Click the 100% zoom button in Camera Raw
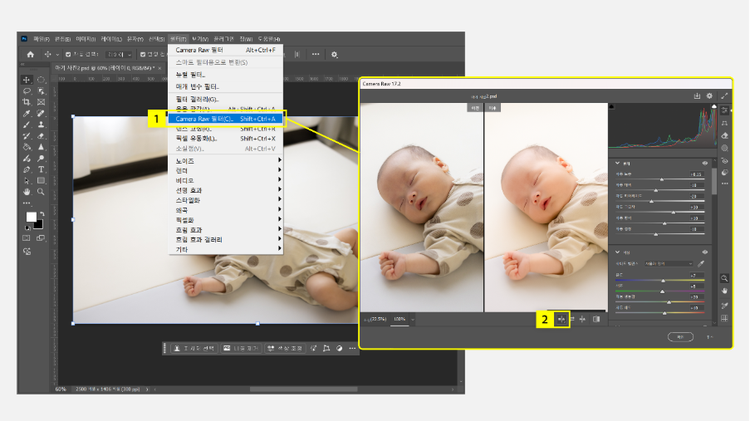750x421 pixels. coord(399,319)
